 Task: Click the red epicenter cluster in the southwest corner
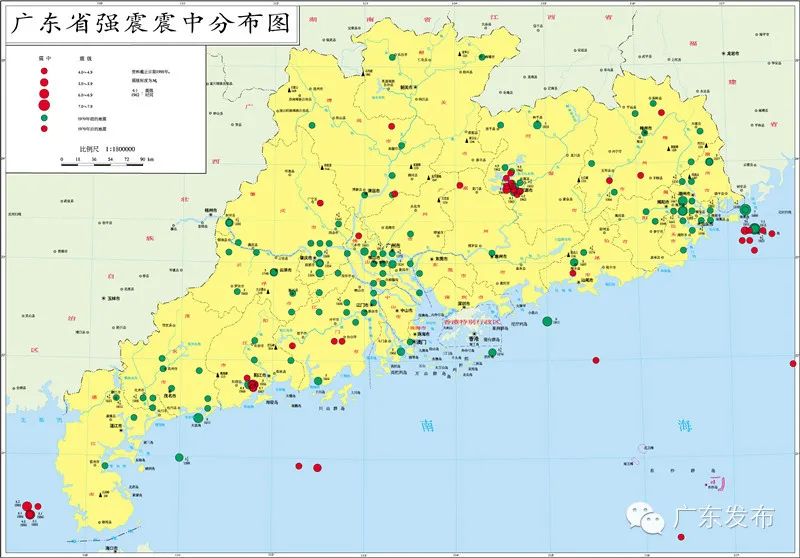[29, 511]
